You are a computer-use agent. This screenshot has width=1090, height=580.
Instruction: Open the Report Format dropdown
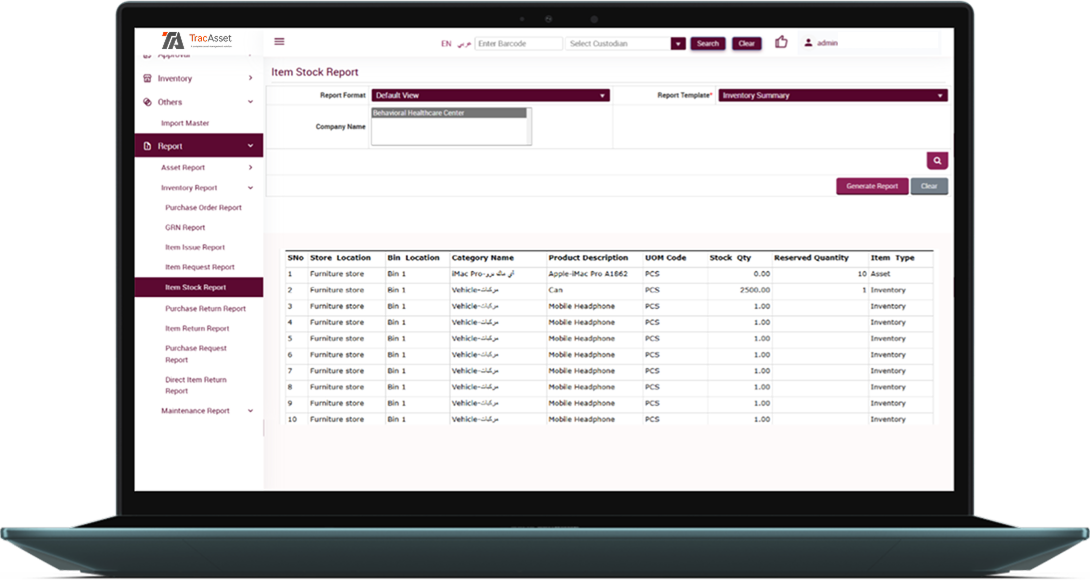pos(490,96)
